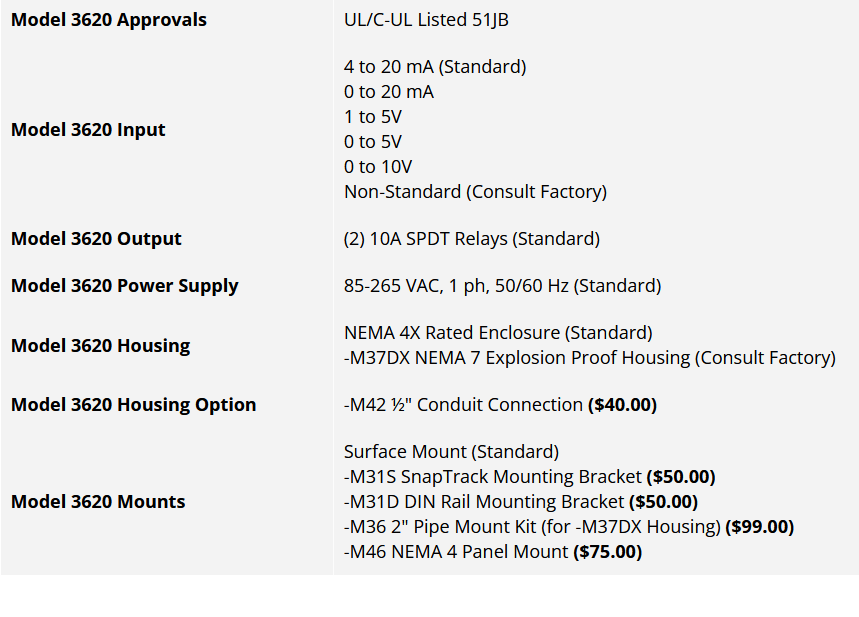Click the Model 3620 Input label
Screen dimensions: 859x617
[x=88, y=130]
